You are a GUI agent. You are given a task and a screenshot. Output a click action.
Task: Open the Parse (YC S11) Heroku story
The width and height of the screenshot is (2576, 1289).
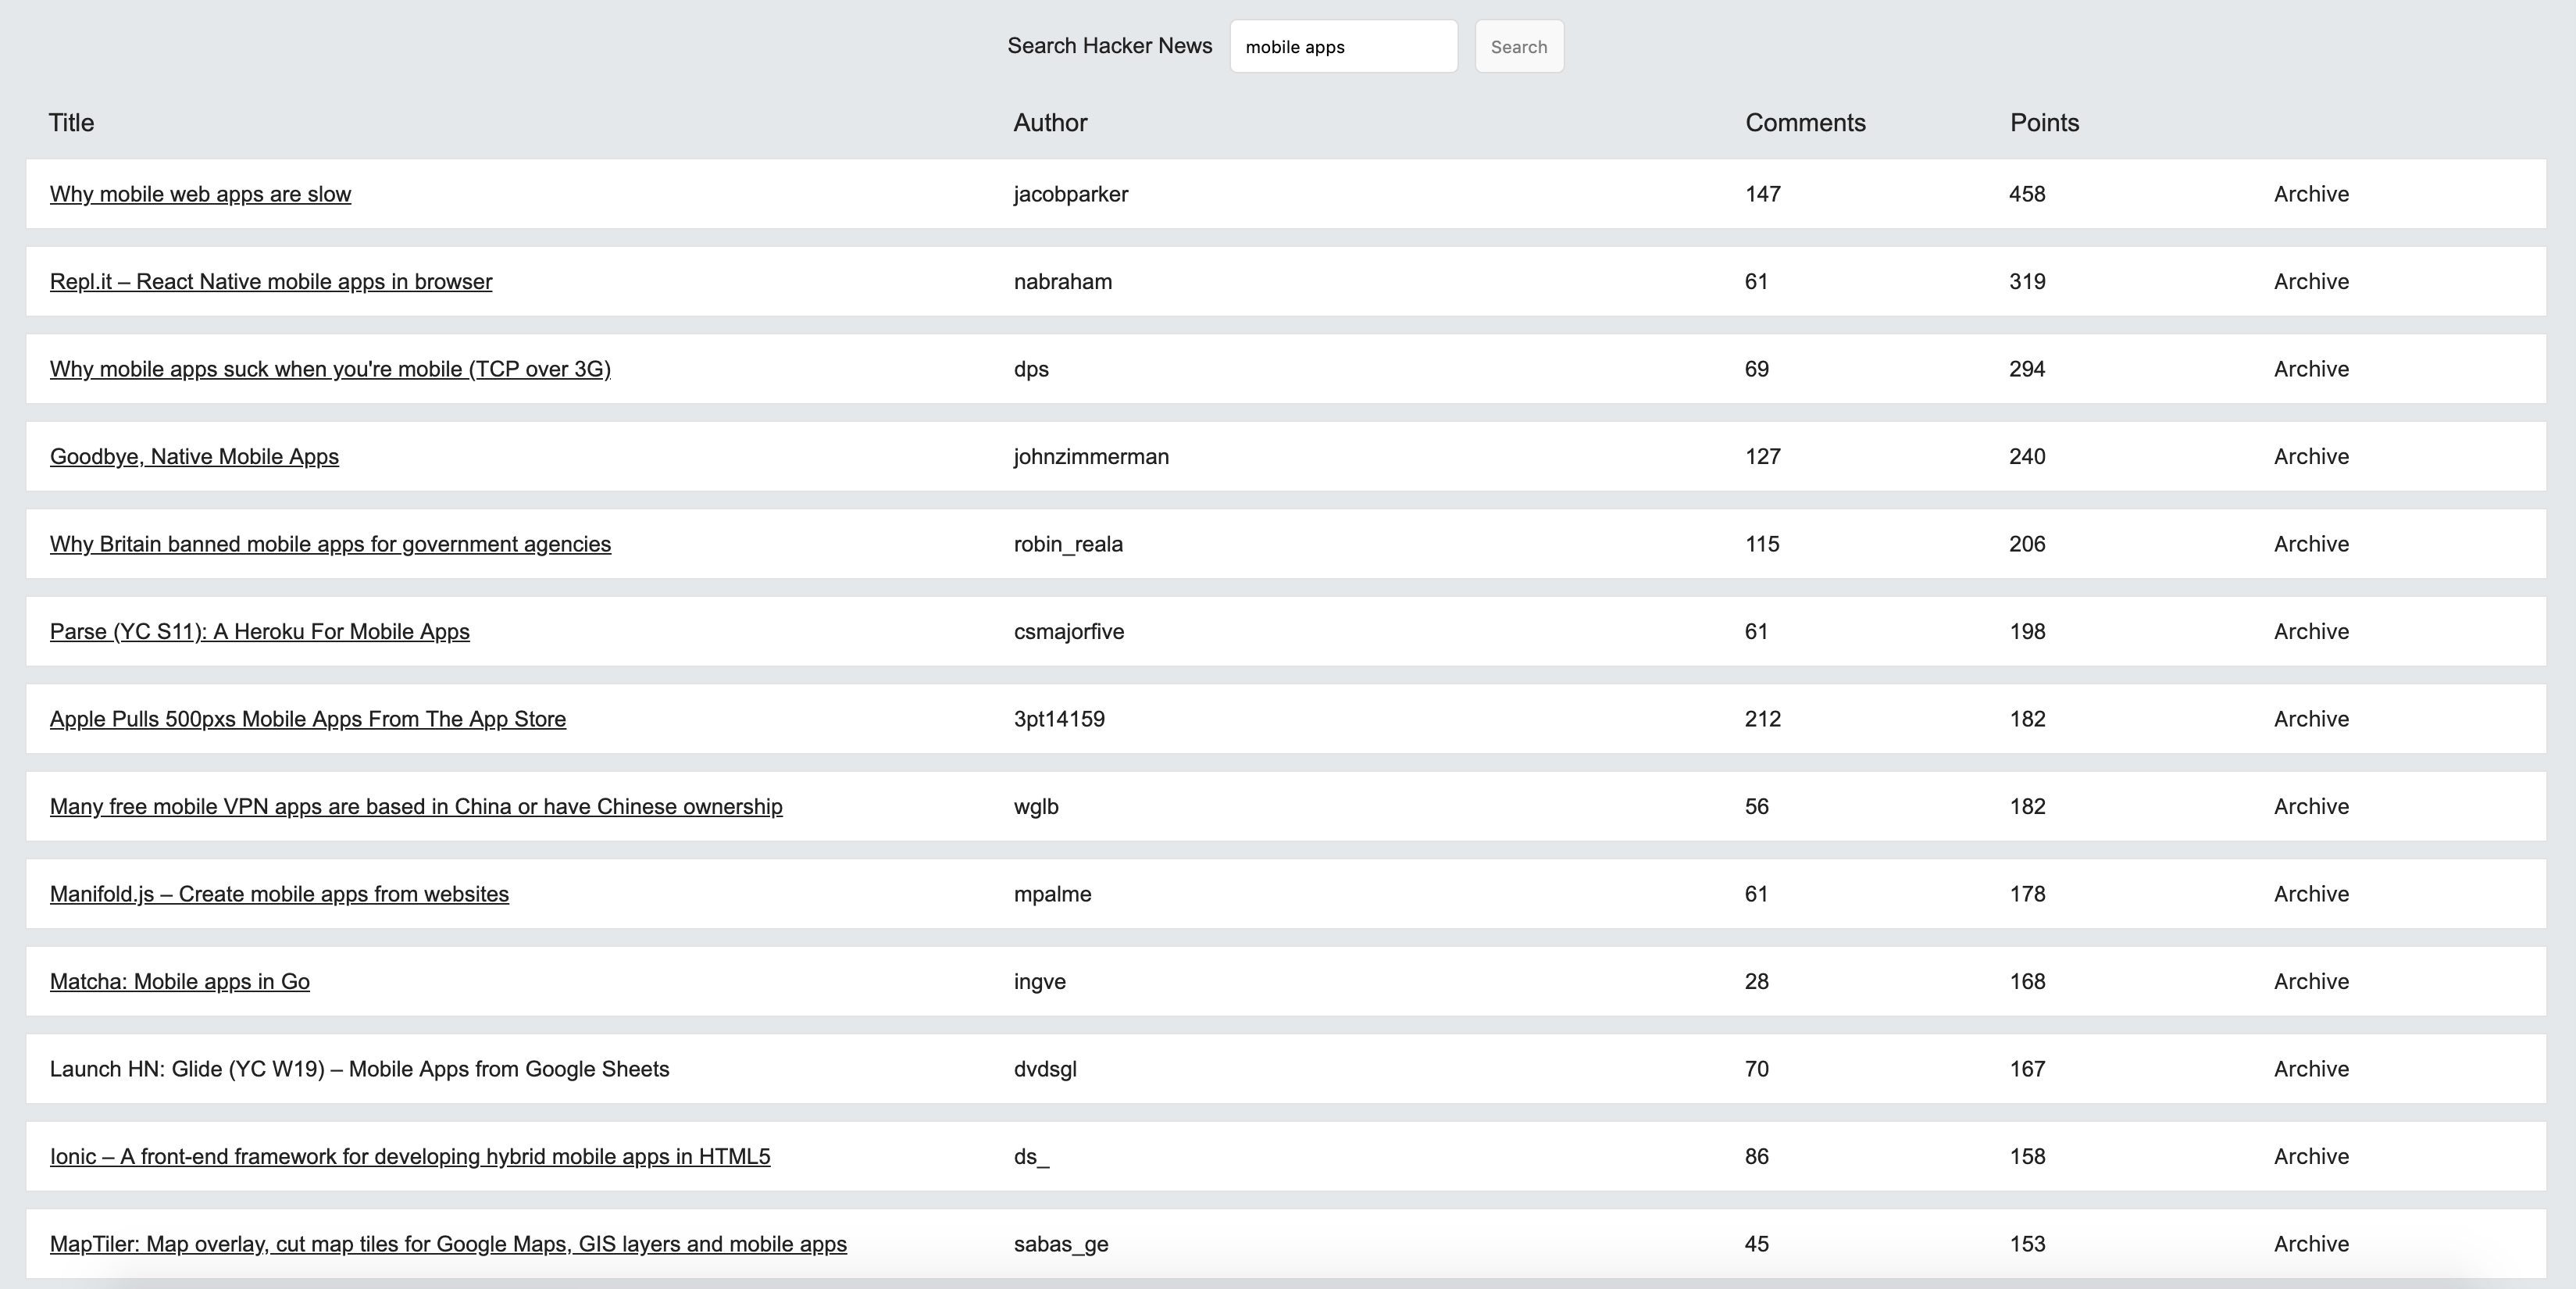click(x=260, y=632)
